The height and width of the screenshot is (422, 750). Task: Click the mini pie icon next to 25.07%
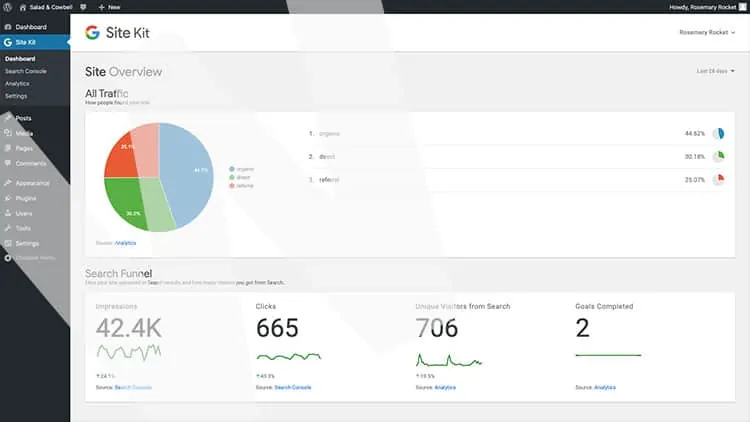[x=718, y=180]
